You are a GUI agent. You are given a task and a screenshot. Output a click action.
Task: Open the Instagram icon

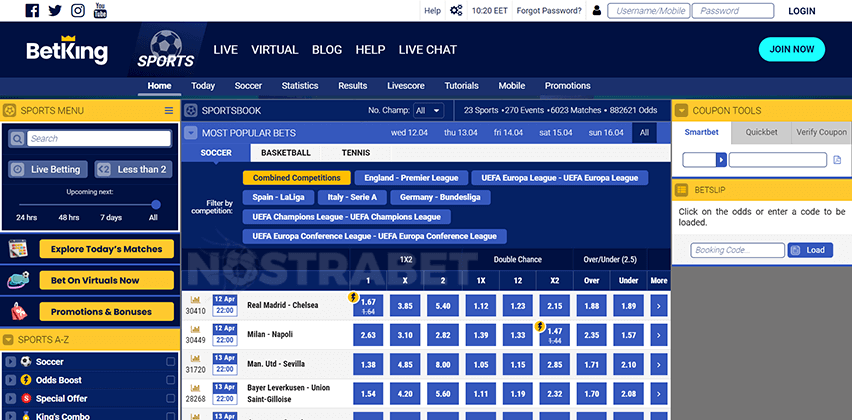[78, 10]
